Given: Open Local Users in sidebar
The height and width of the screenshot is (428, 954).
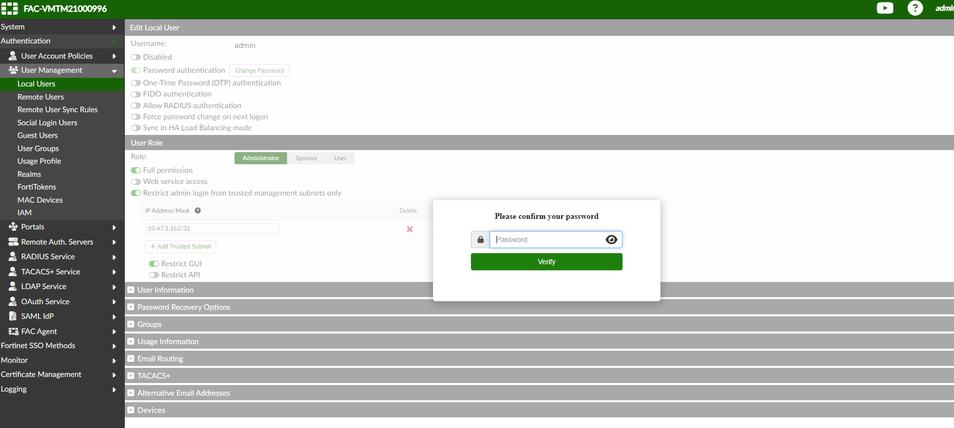Looking at the screenshot, I should pyautogui.click(x=62, y=84).
